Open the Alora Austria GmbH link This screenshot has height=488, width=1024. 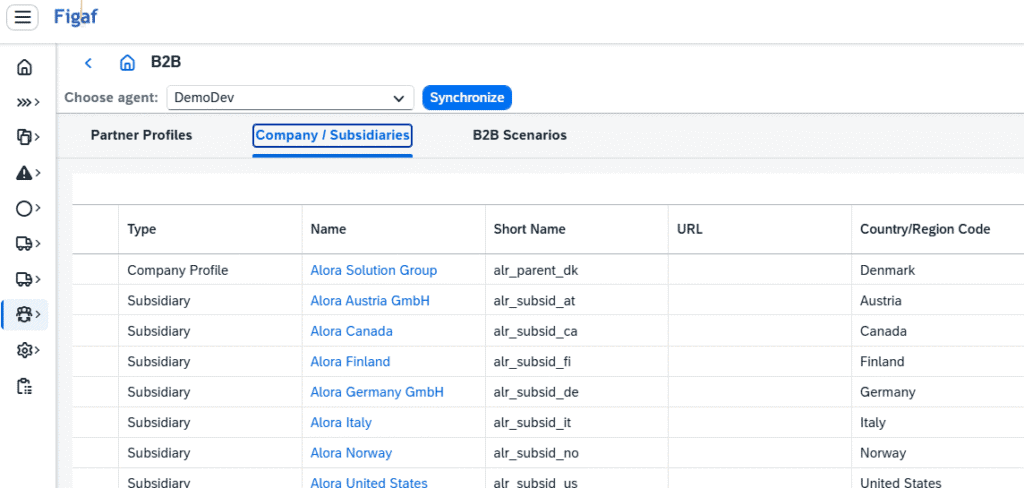(370, 301)
